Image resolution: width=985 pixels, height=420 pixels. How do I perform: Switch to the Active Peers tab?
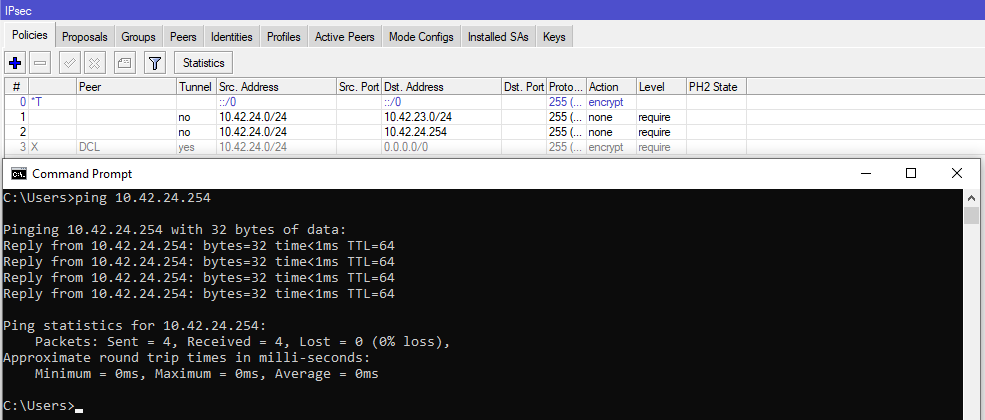coord(345,37)
